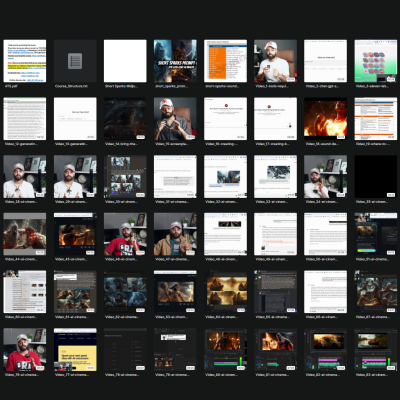The height and width of the screenshot is (400, 400).
Task: Open the all-black Video_35 thumbnail
Action: coord(376,176)
